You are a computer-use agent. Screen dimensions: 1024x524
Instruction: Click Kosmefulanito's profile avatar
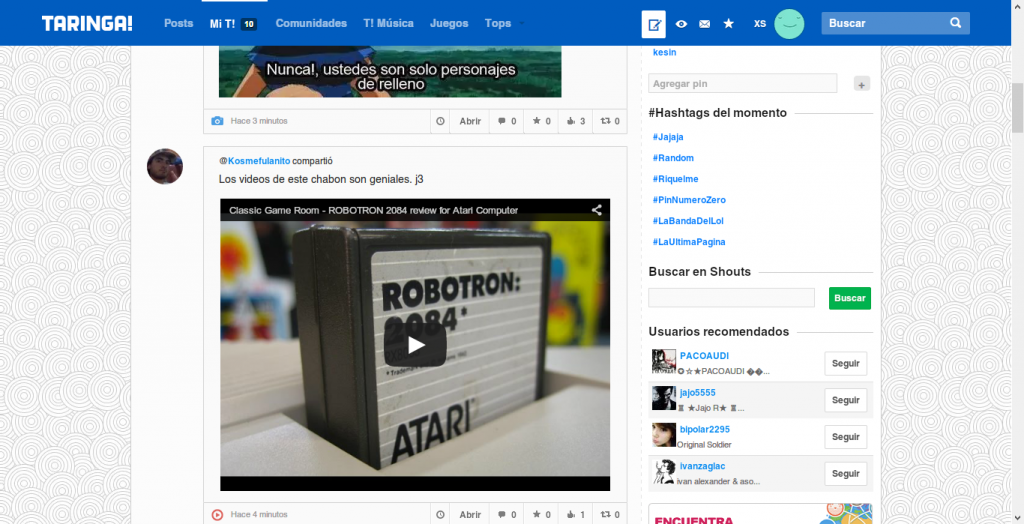pyautogui.click(x=165, y=167)
